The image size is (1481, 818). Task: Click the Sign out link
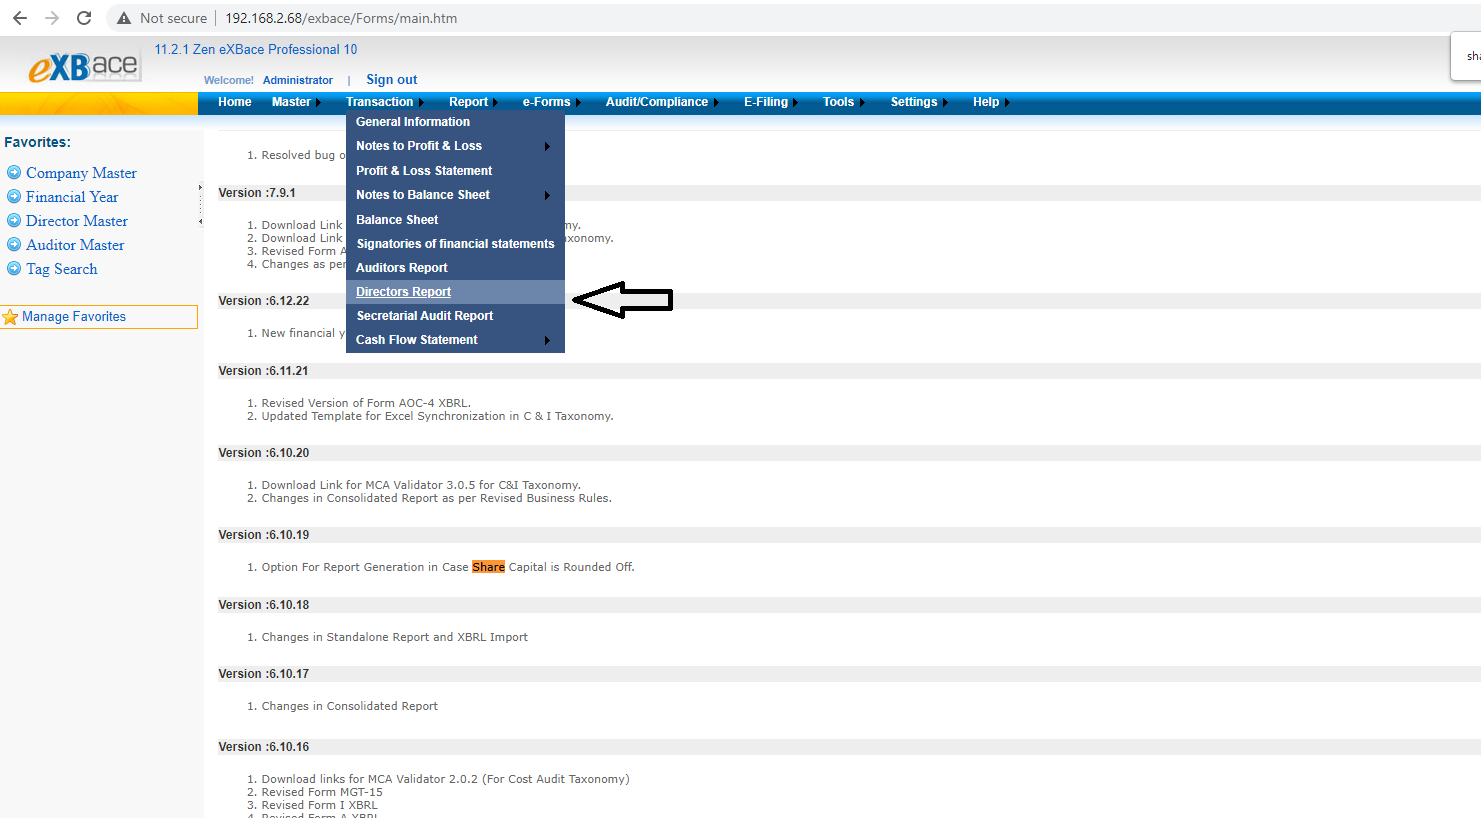[391, 79]
